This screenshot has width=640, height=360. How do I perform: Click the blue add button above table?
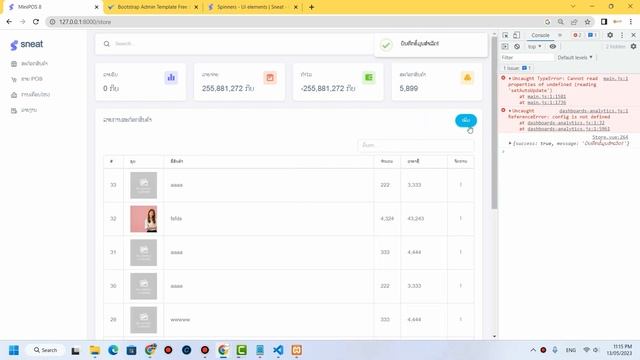466,120
